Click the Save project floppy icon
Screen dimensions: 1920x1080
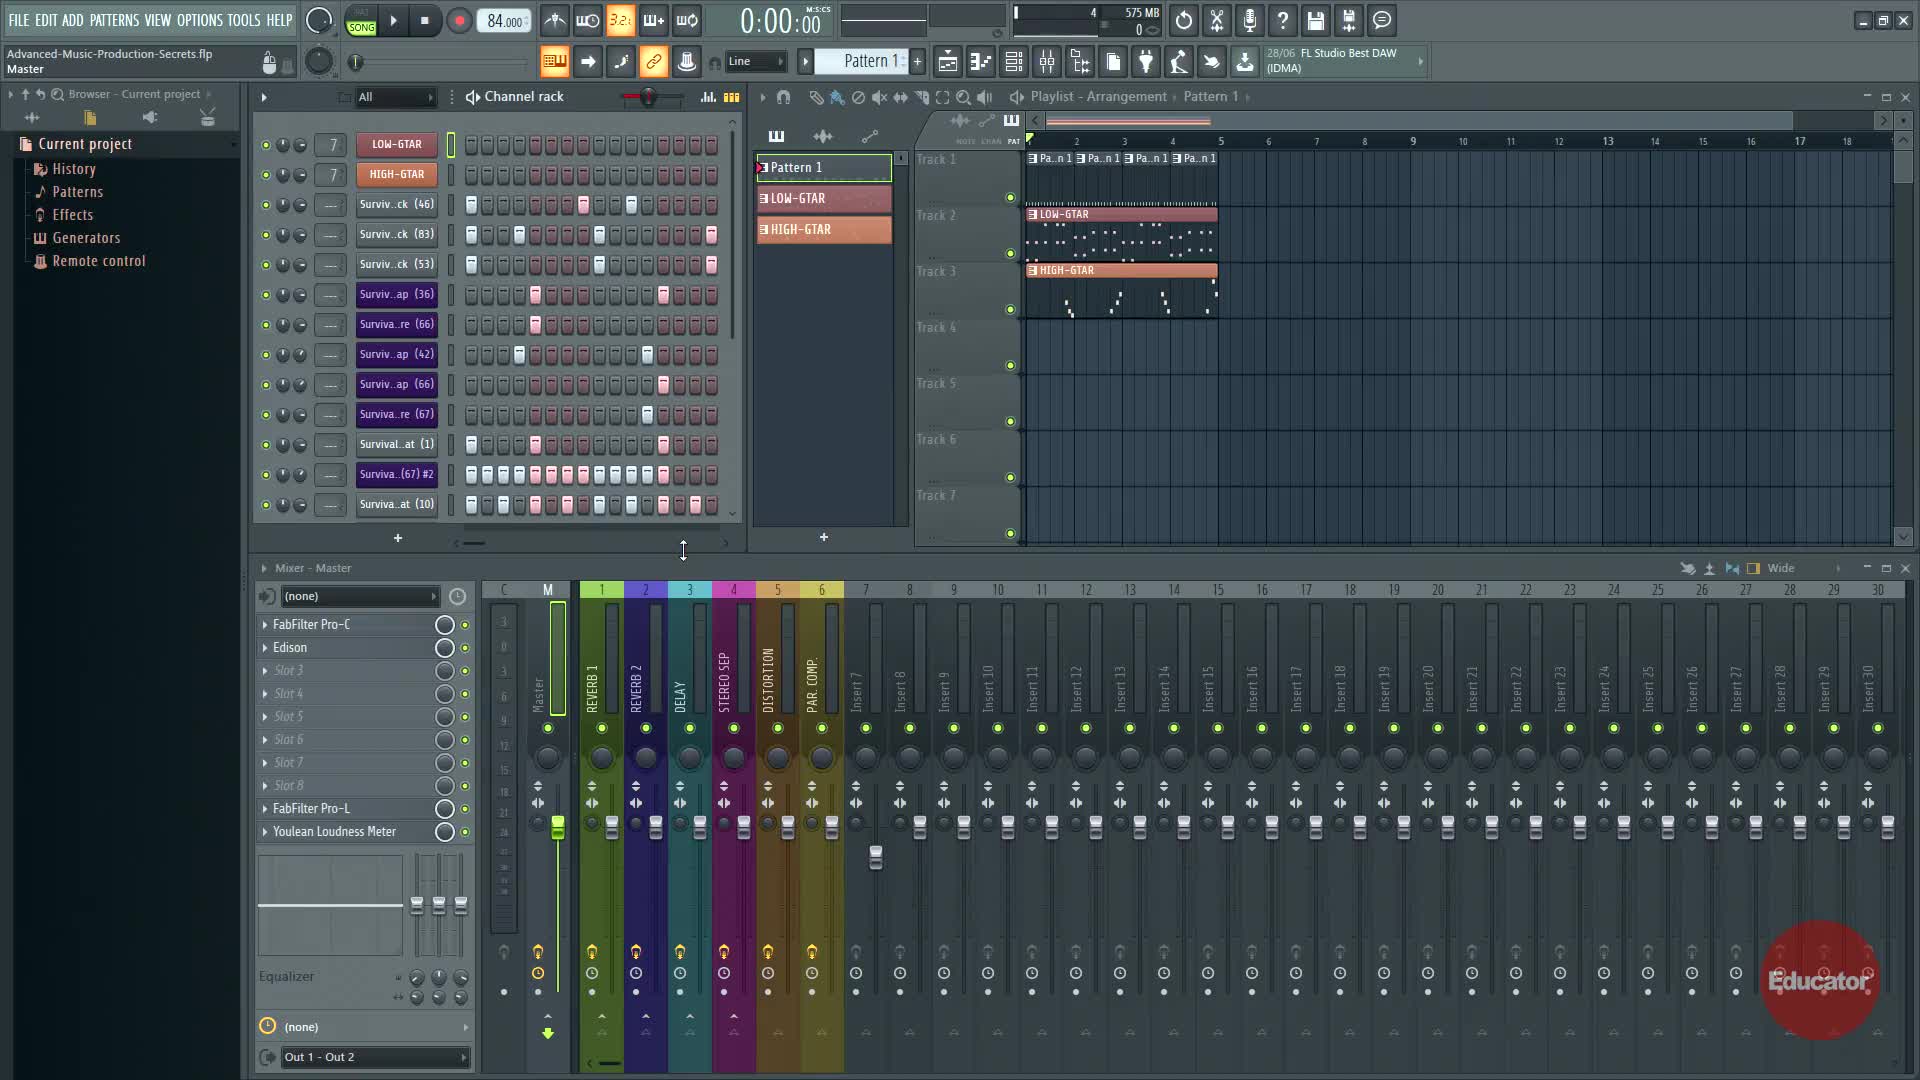1316,21
